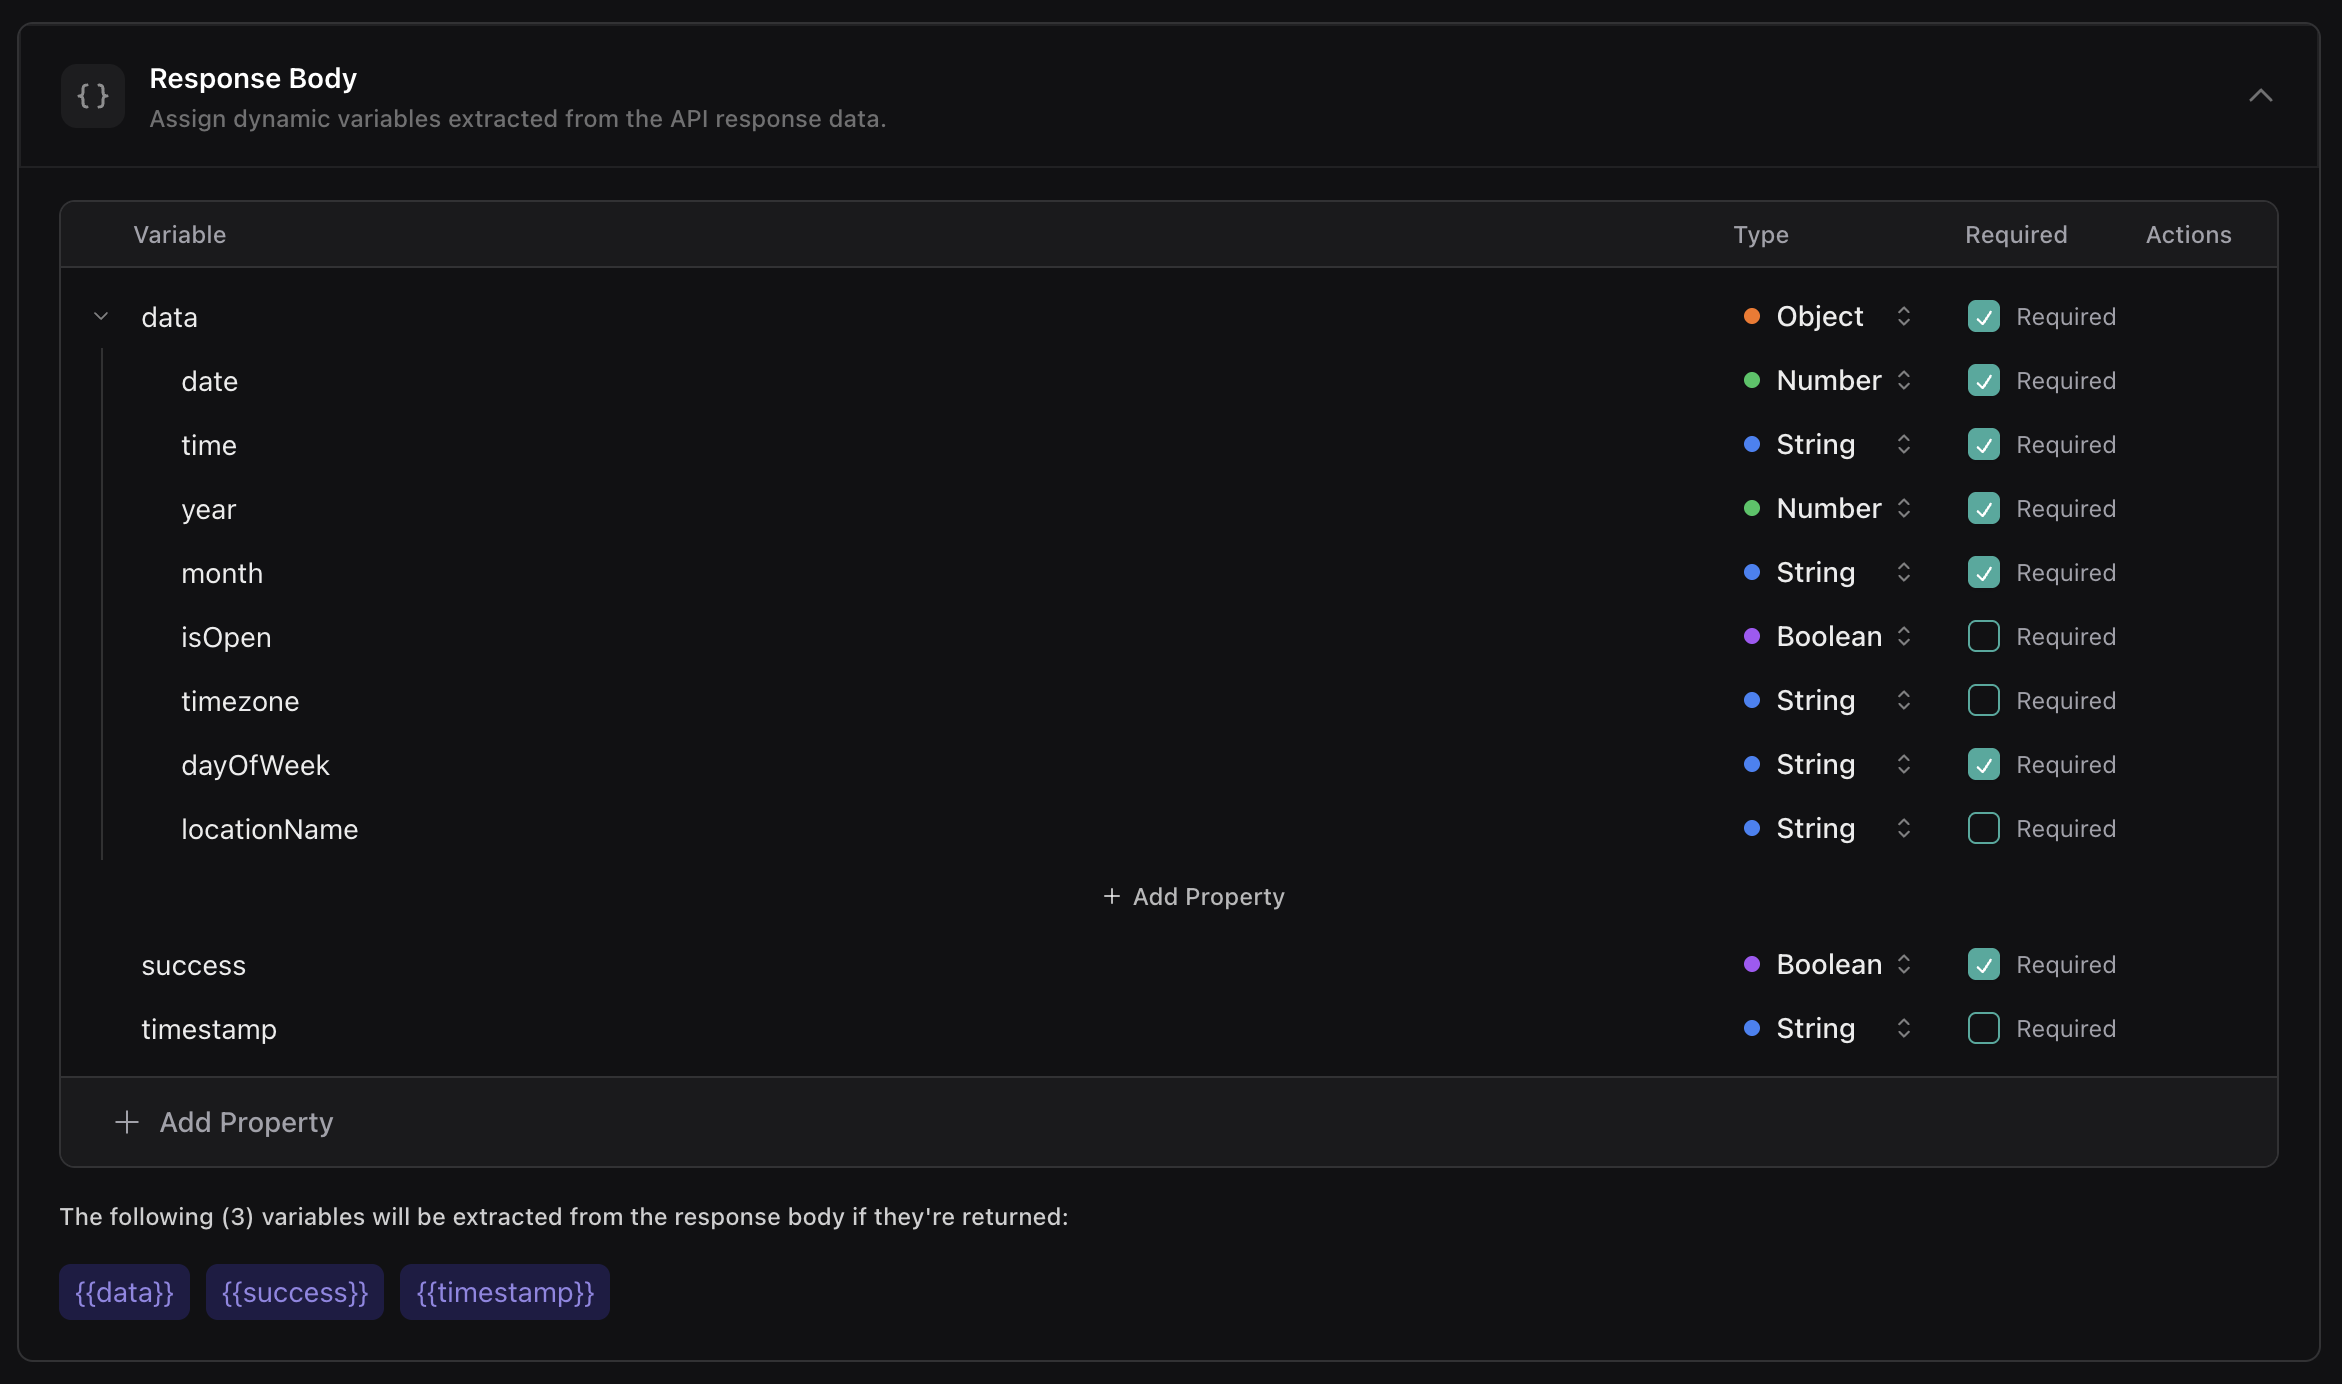Viewport: 2342px width, 1384px height.
Task: Uncheck Required for the success variable
Action: point(1984,965)
